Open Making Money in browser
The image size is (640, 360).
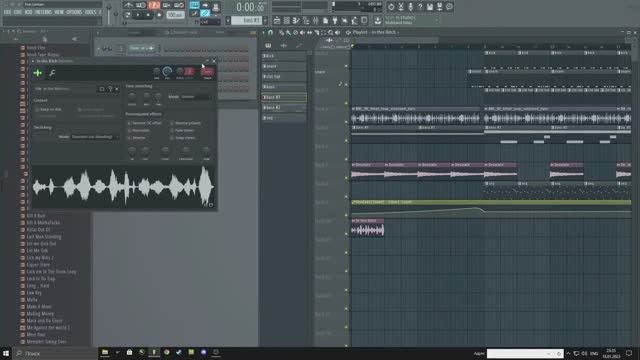tap(40, 313)
